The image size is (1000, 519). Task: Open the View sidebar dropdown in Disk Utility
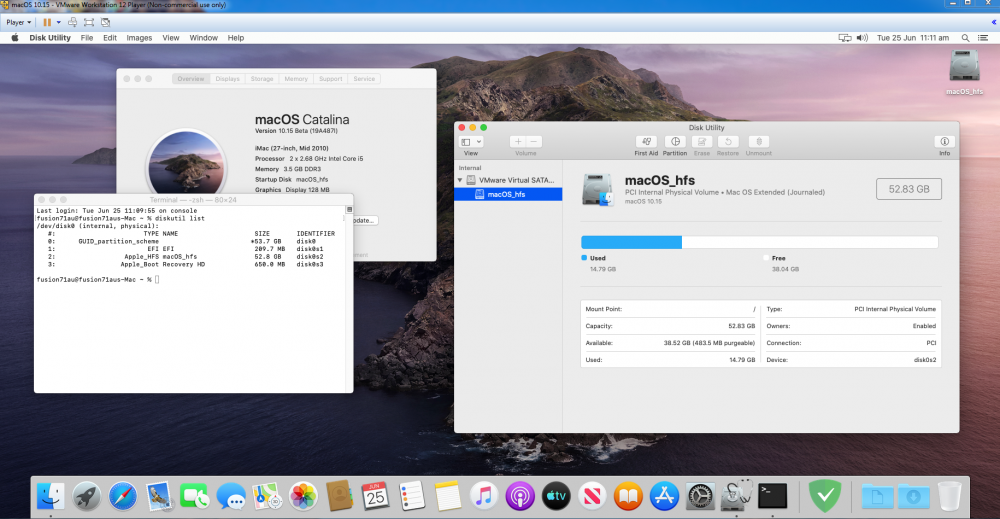[471, 142]
